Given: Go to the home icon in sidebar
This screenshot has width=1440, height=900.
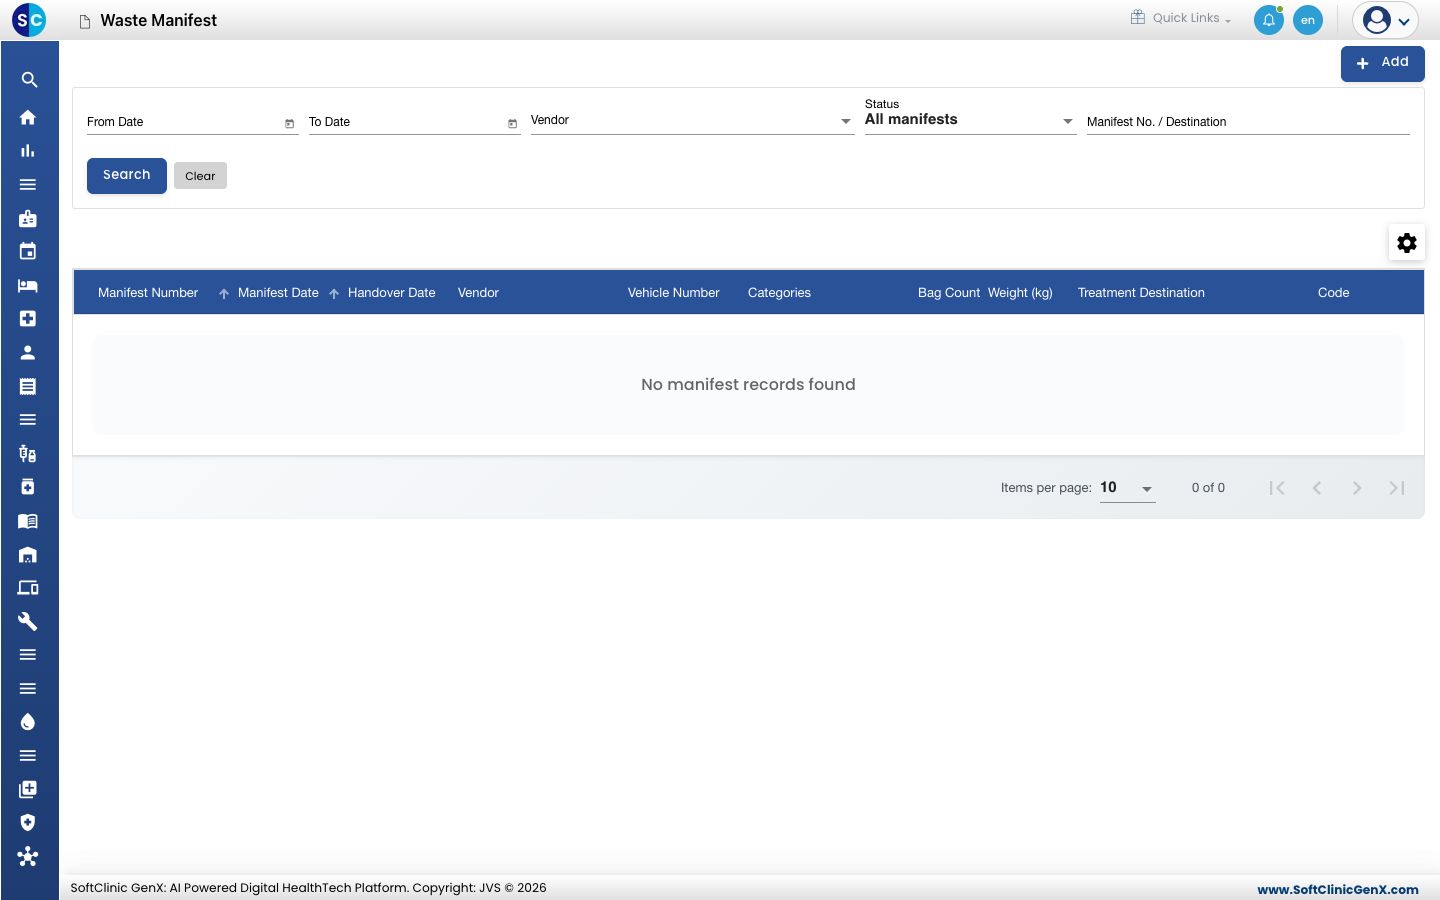Looking at the screenshot, I should click(28, 117).
